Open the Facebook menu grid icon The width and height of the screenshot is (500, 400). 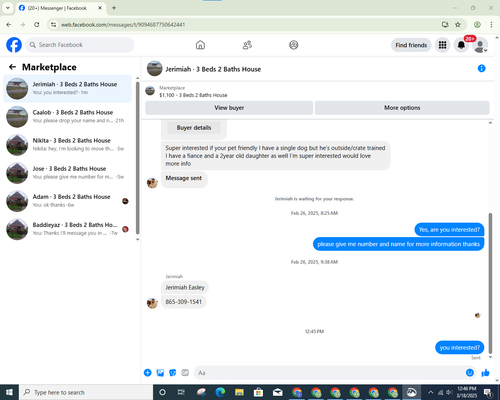click(x=442, y=45)
